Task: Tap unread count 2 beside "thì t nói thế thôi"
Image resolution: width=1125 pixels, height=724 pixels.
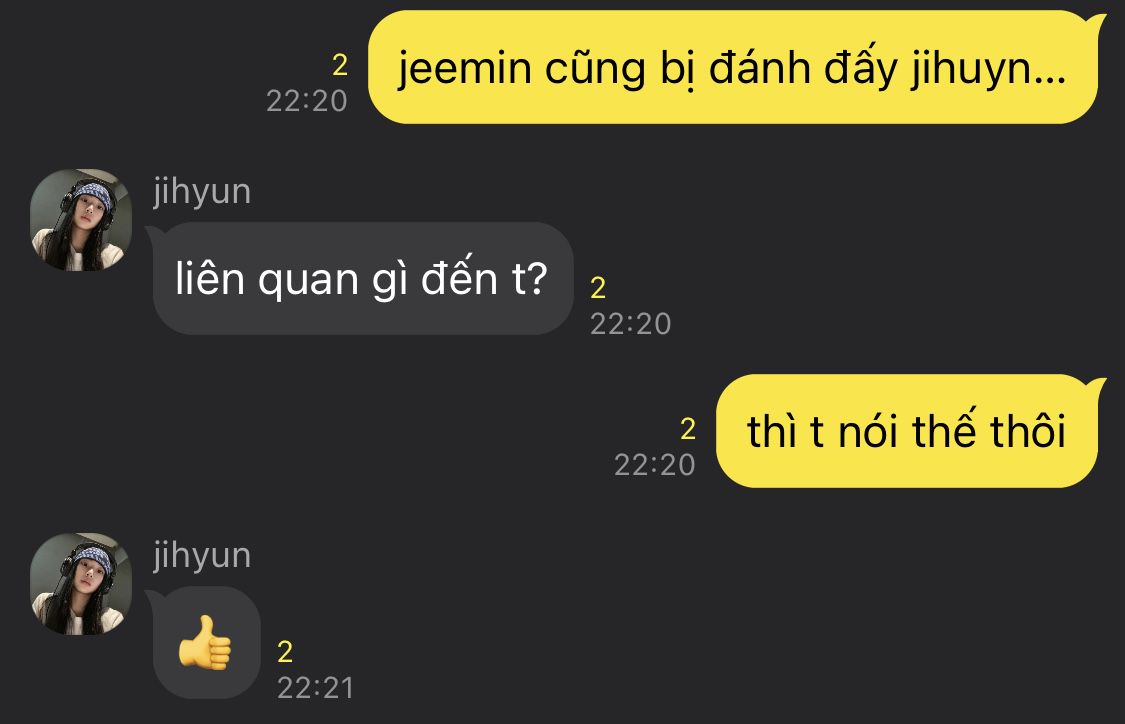Action: tap(687, 429)
